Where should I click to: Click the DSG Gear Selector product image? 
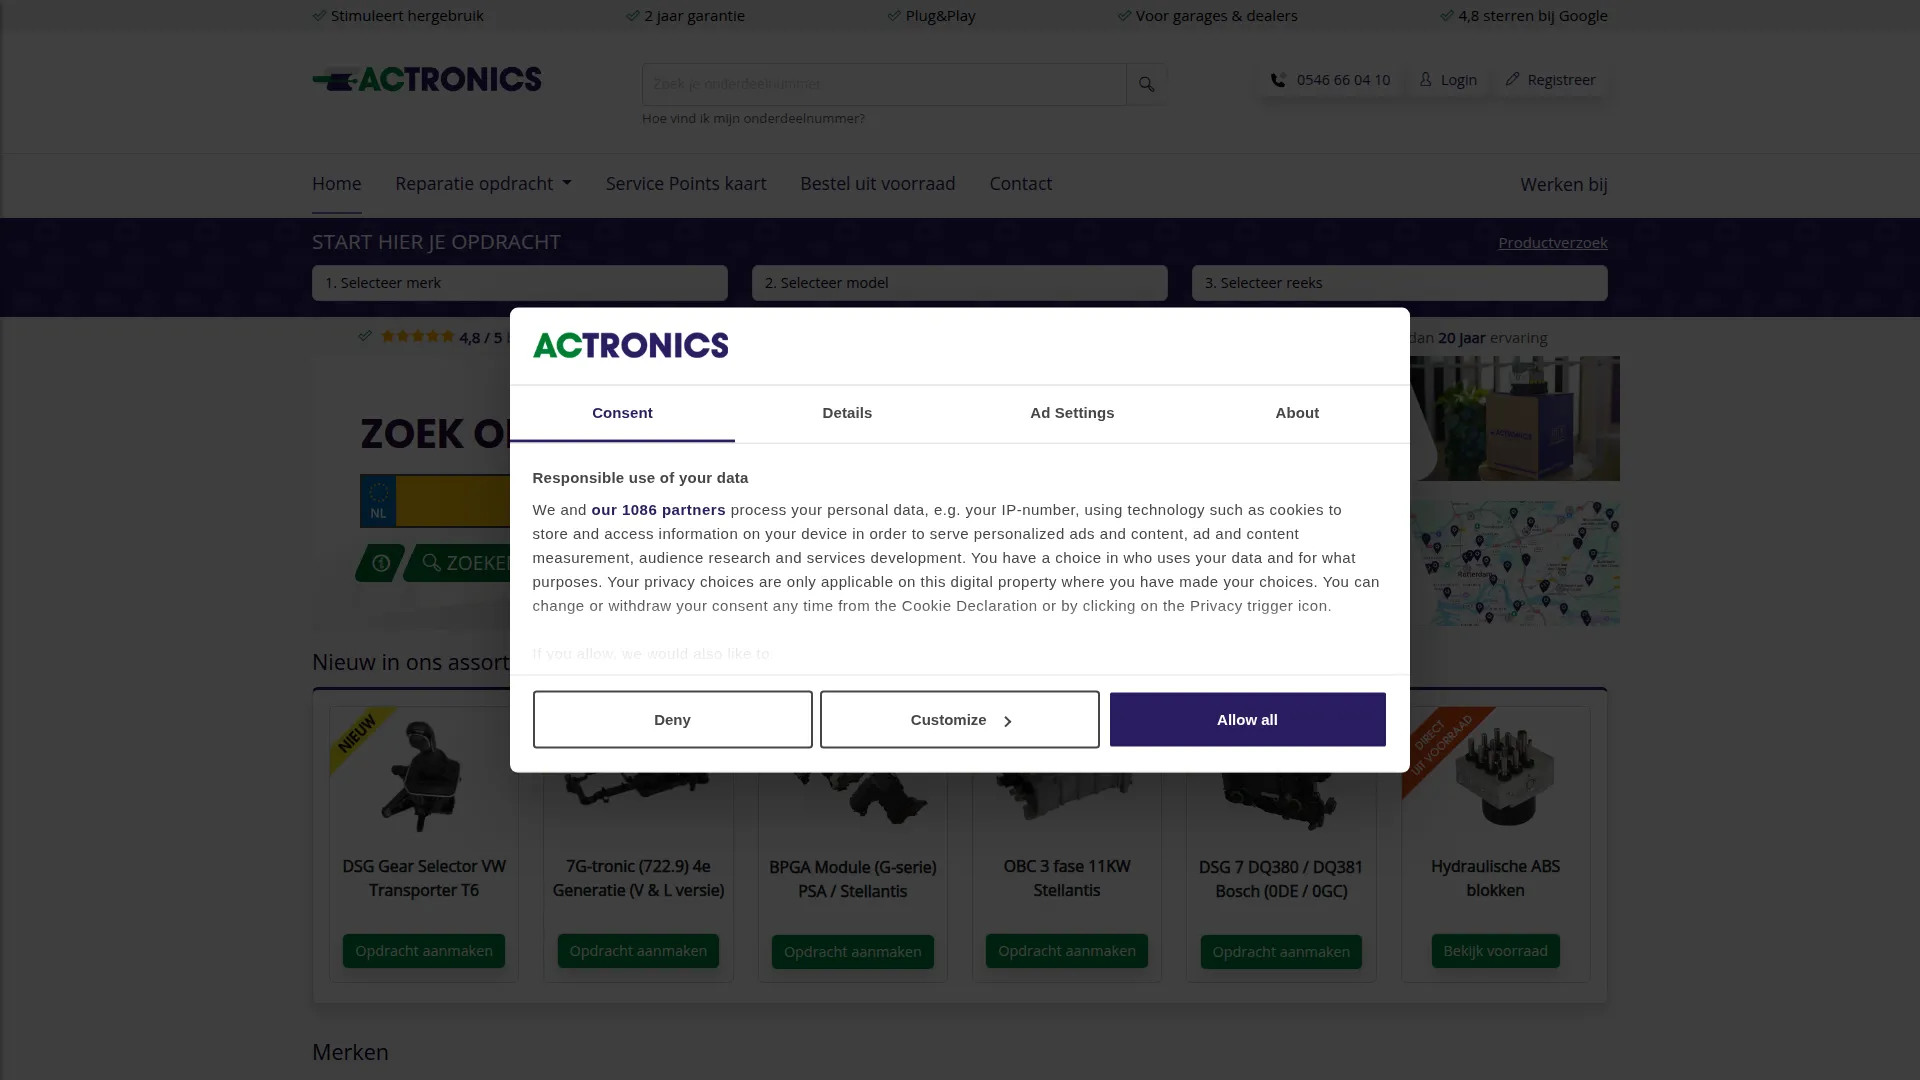424,775
